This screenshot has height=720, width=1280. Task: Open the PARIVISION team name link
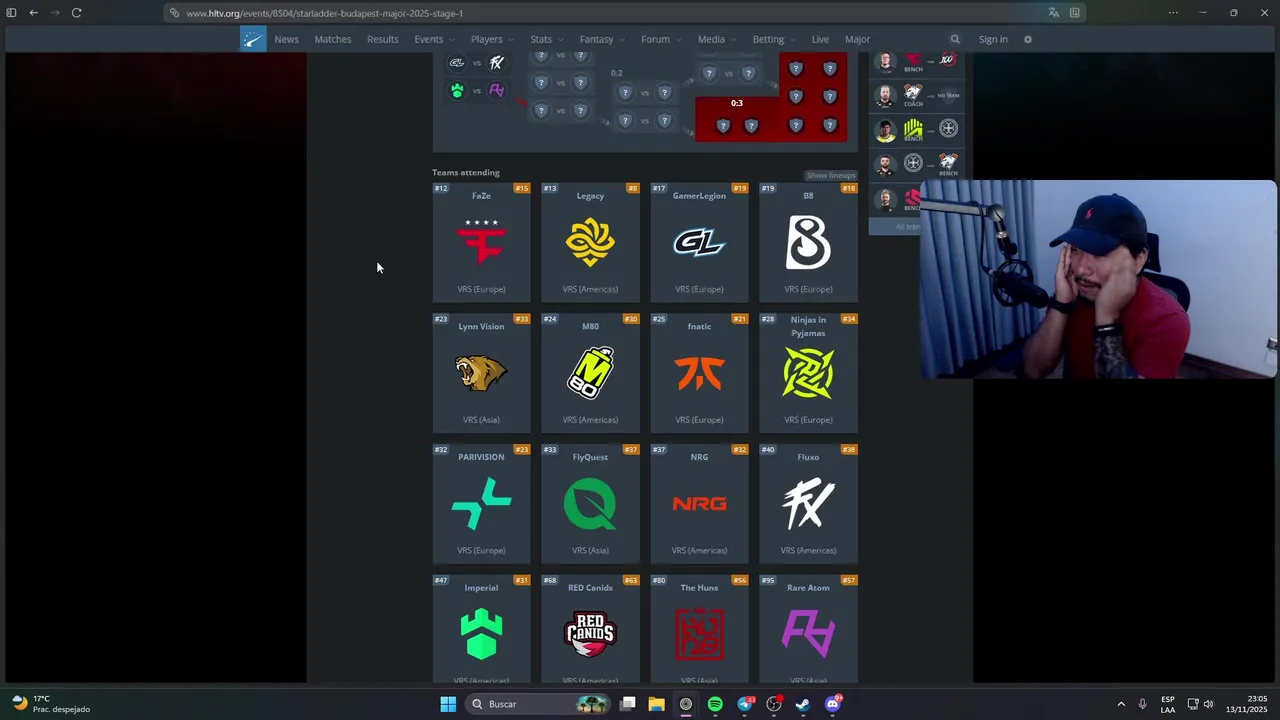(x=481, y=457)
